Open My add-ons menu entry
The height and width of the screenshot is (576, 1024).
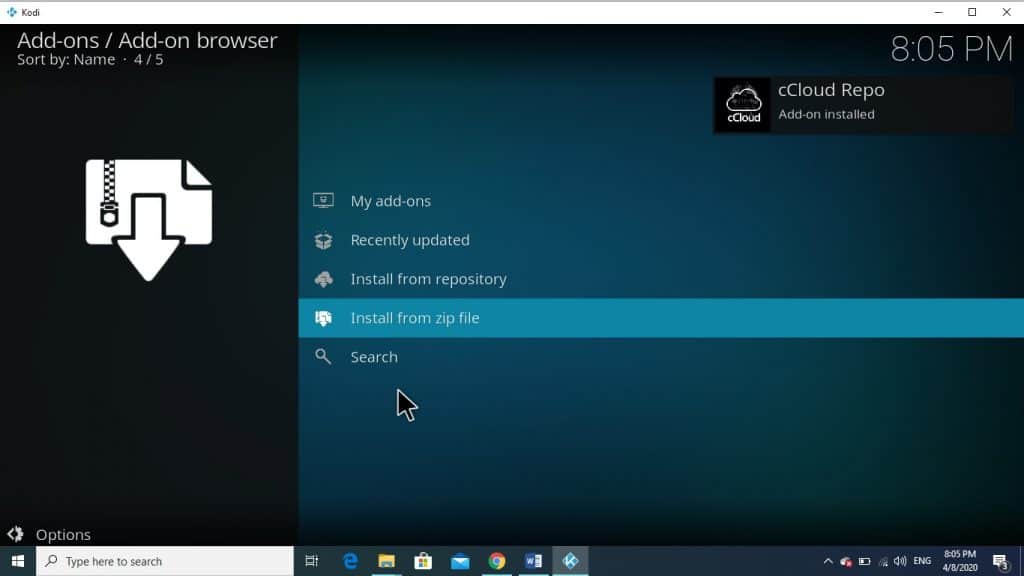(661, 200)
